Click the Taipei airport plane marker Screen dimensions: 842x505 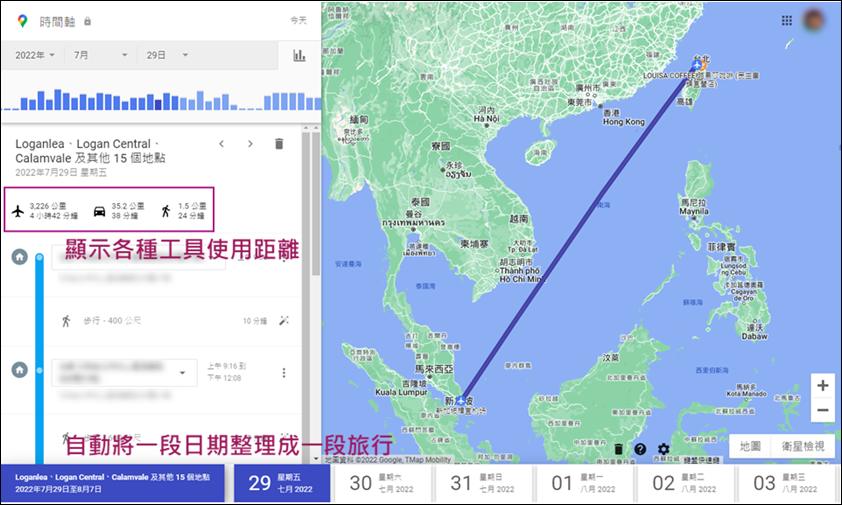(x=696, y=66)
